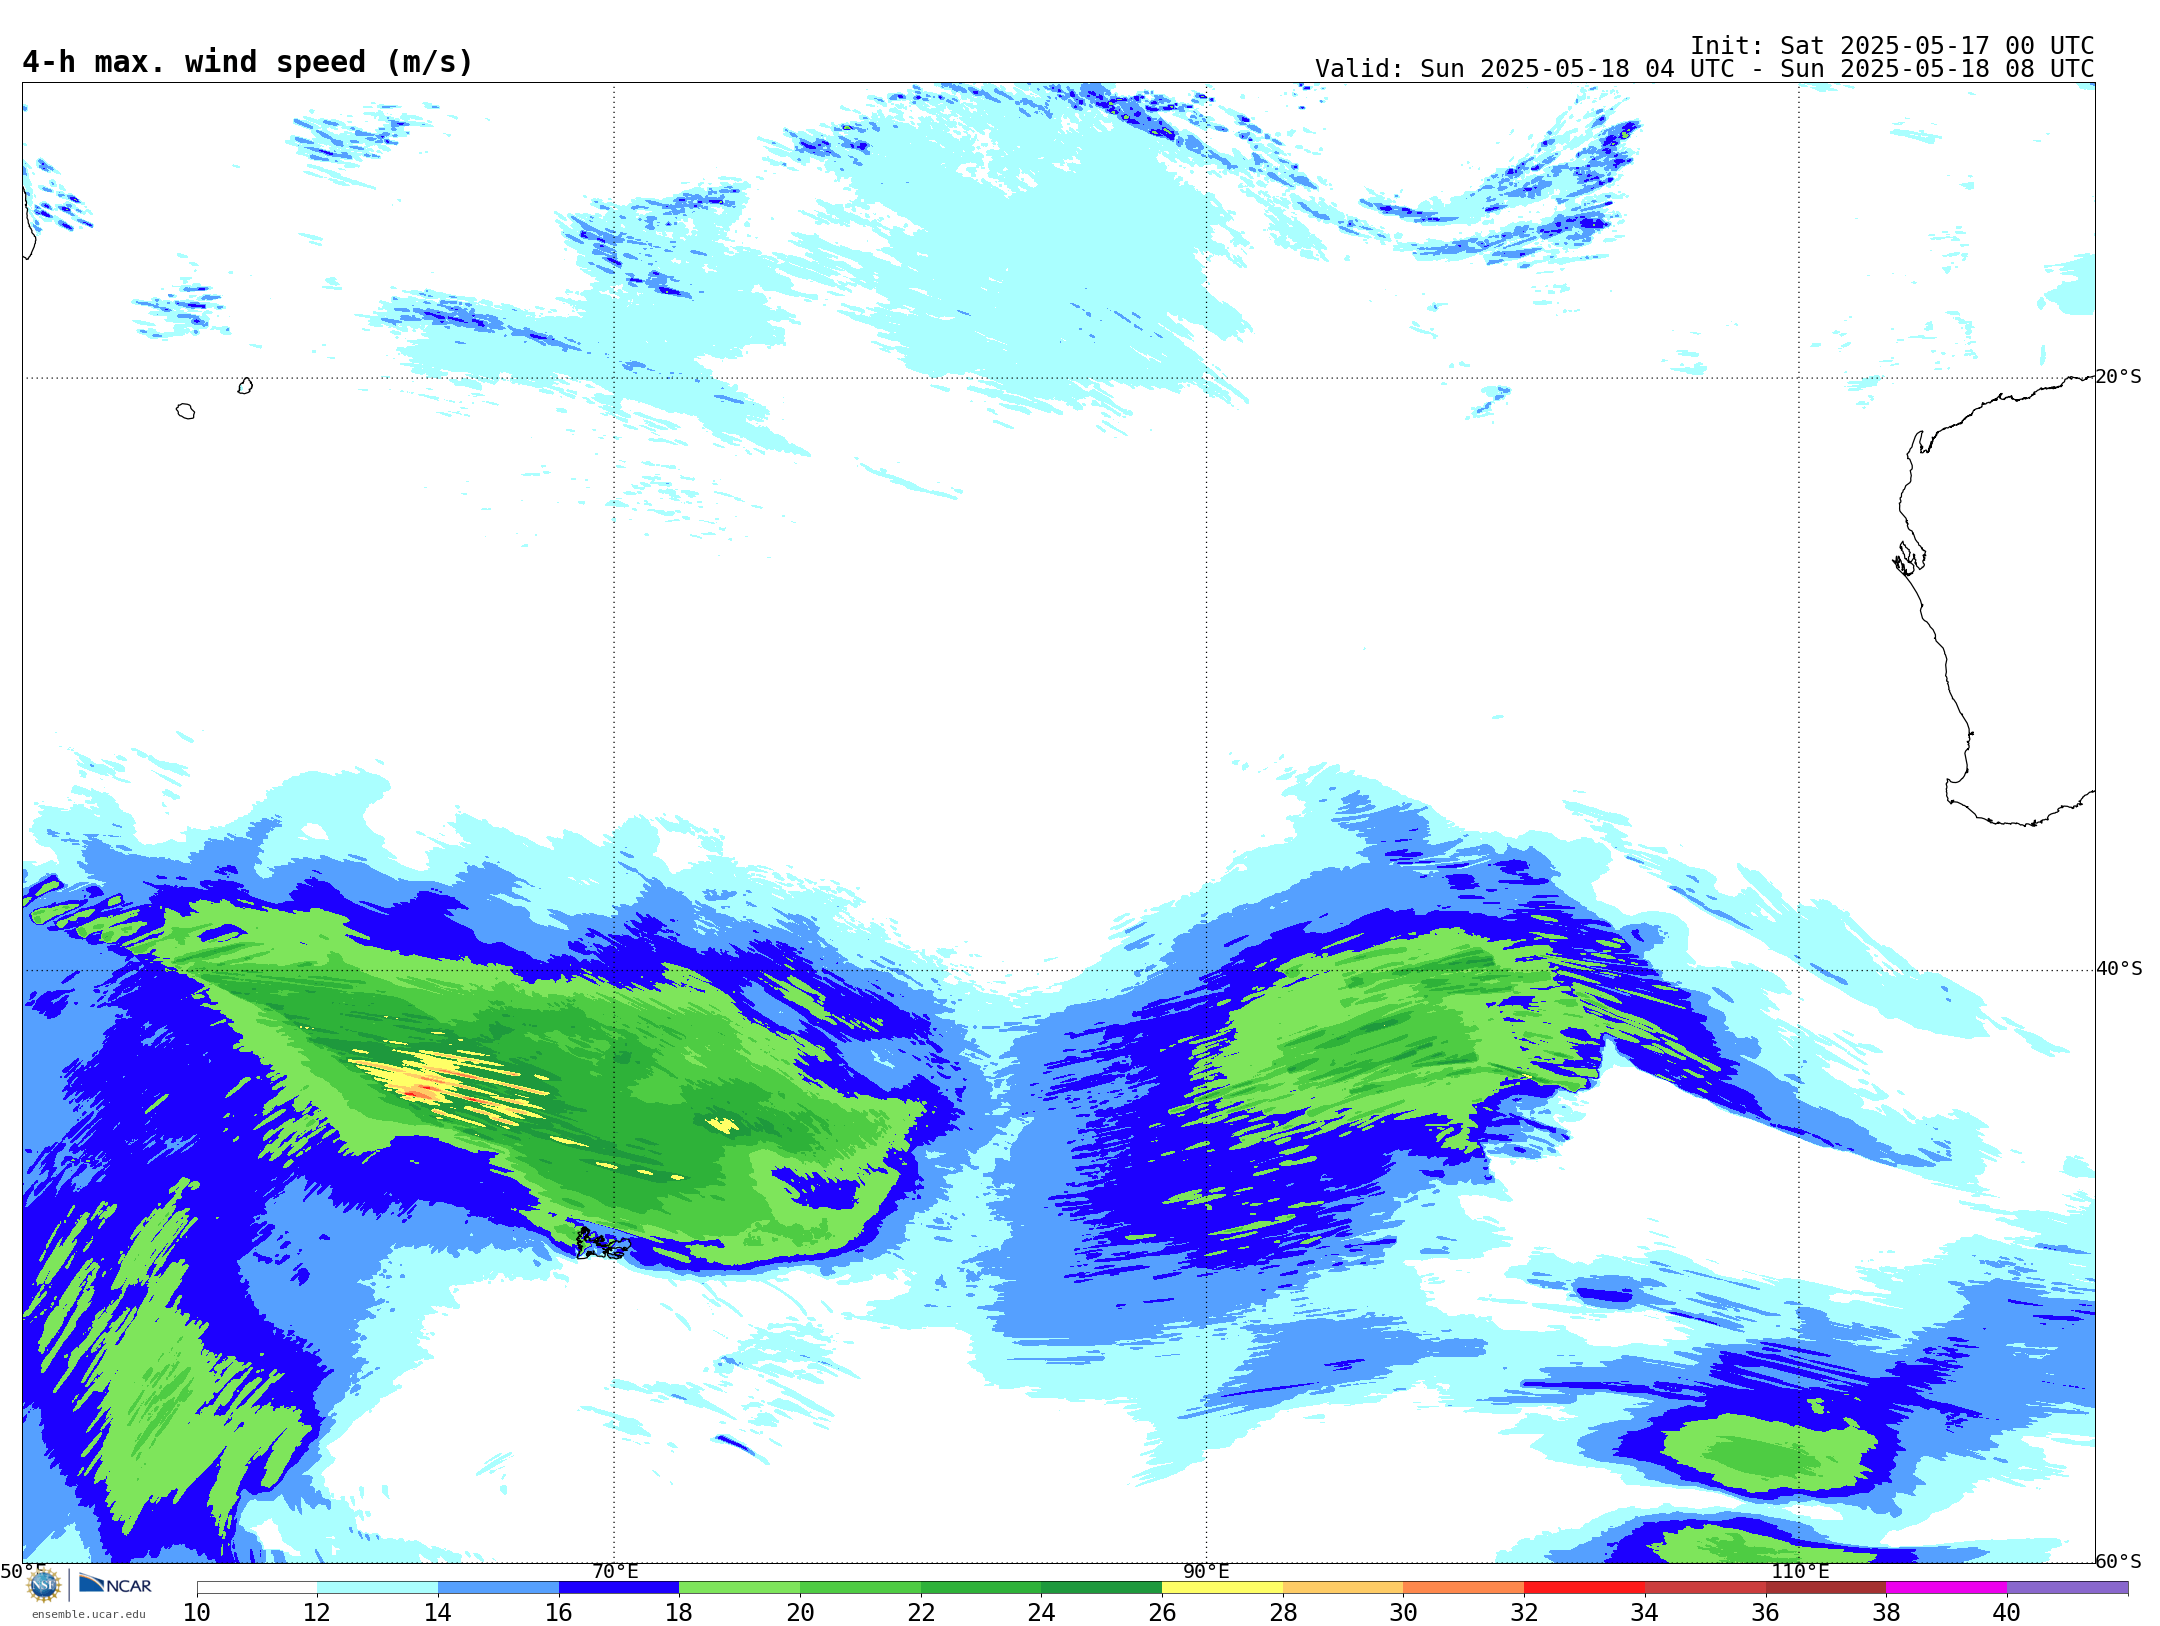Click the green wind region south of 110°E
Viewport: 2160px width, 1626px height.
(x=1770, y=1452)
